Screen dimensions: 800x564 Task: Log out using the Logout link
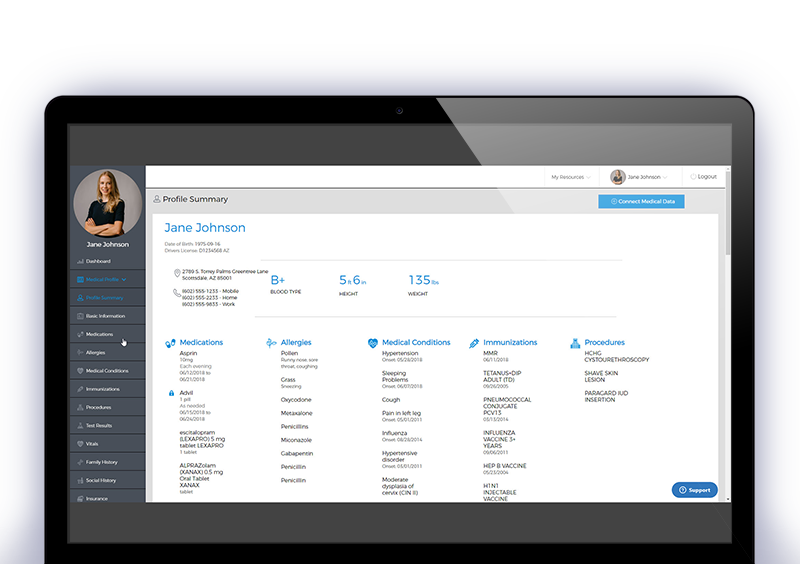point(703,177)
